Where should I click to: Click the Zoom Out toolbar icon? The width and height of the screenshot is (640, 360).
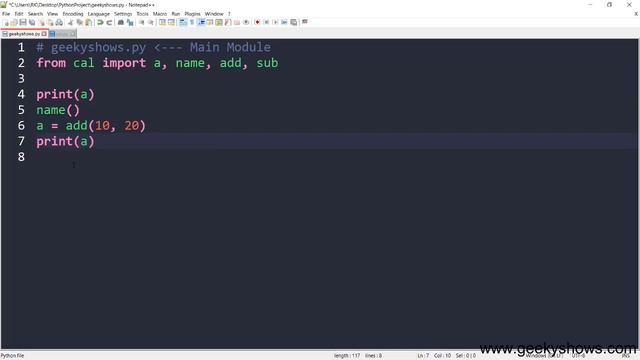[151, 22]
